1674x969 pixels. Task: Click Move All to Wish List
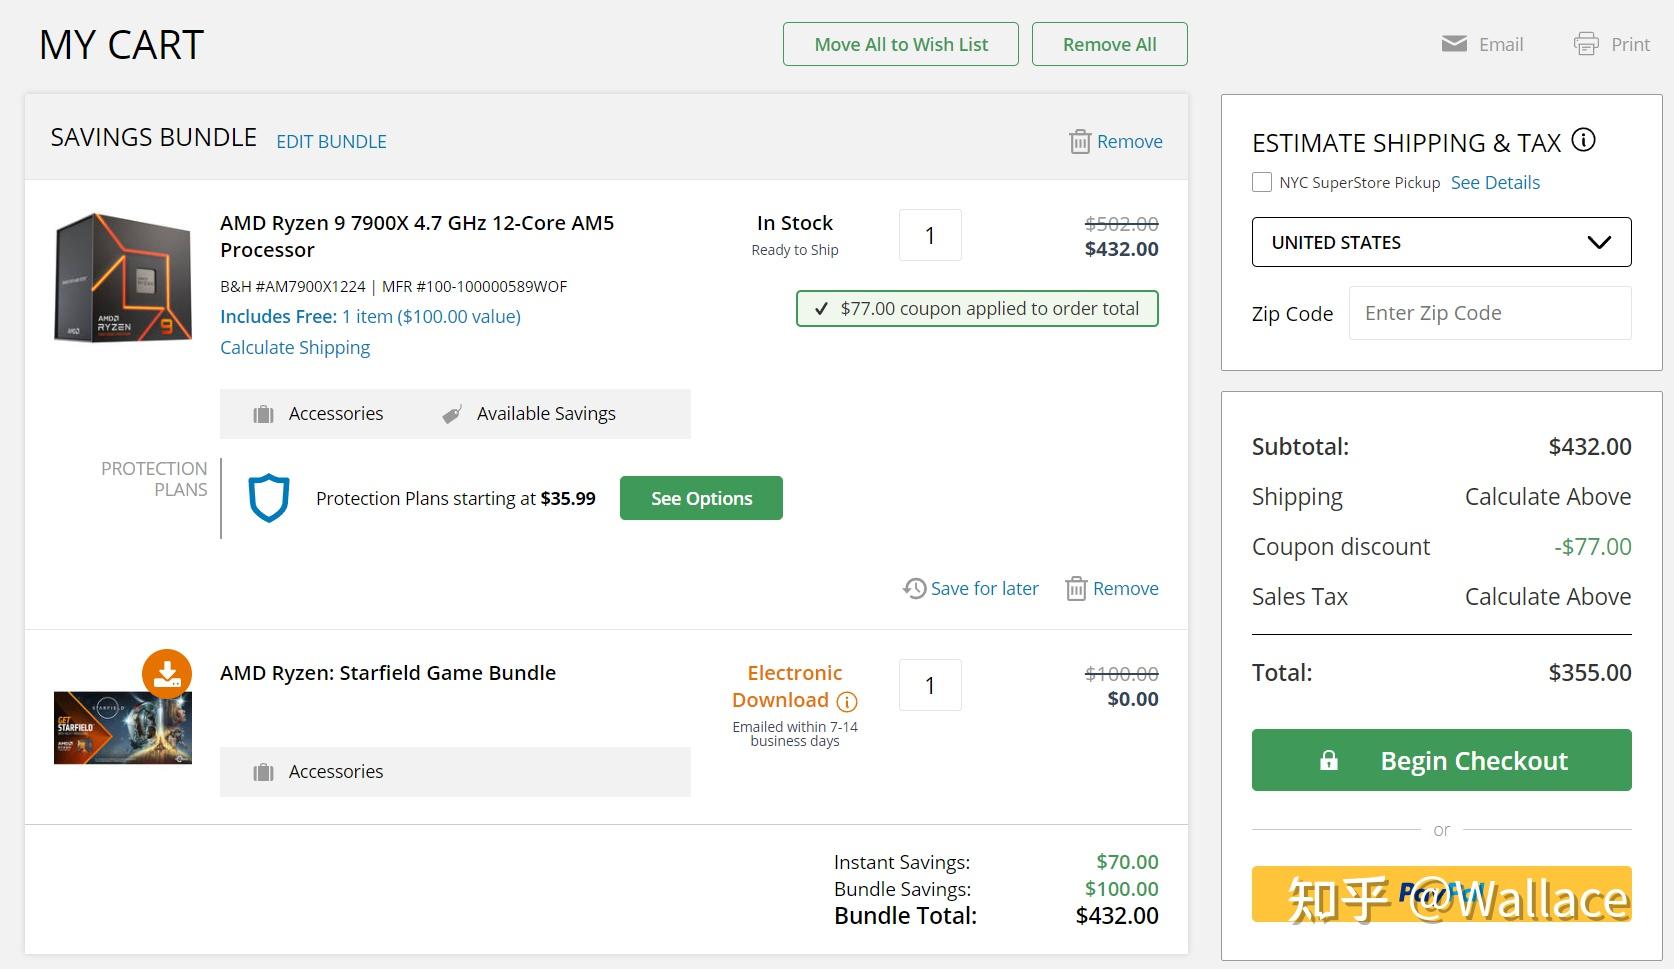(900, 44)
